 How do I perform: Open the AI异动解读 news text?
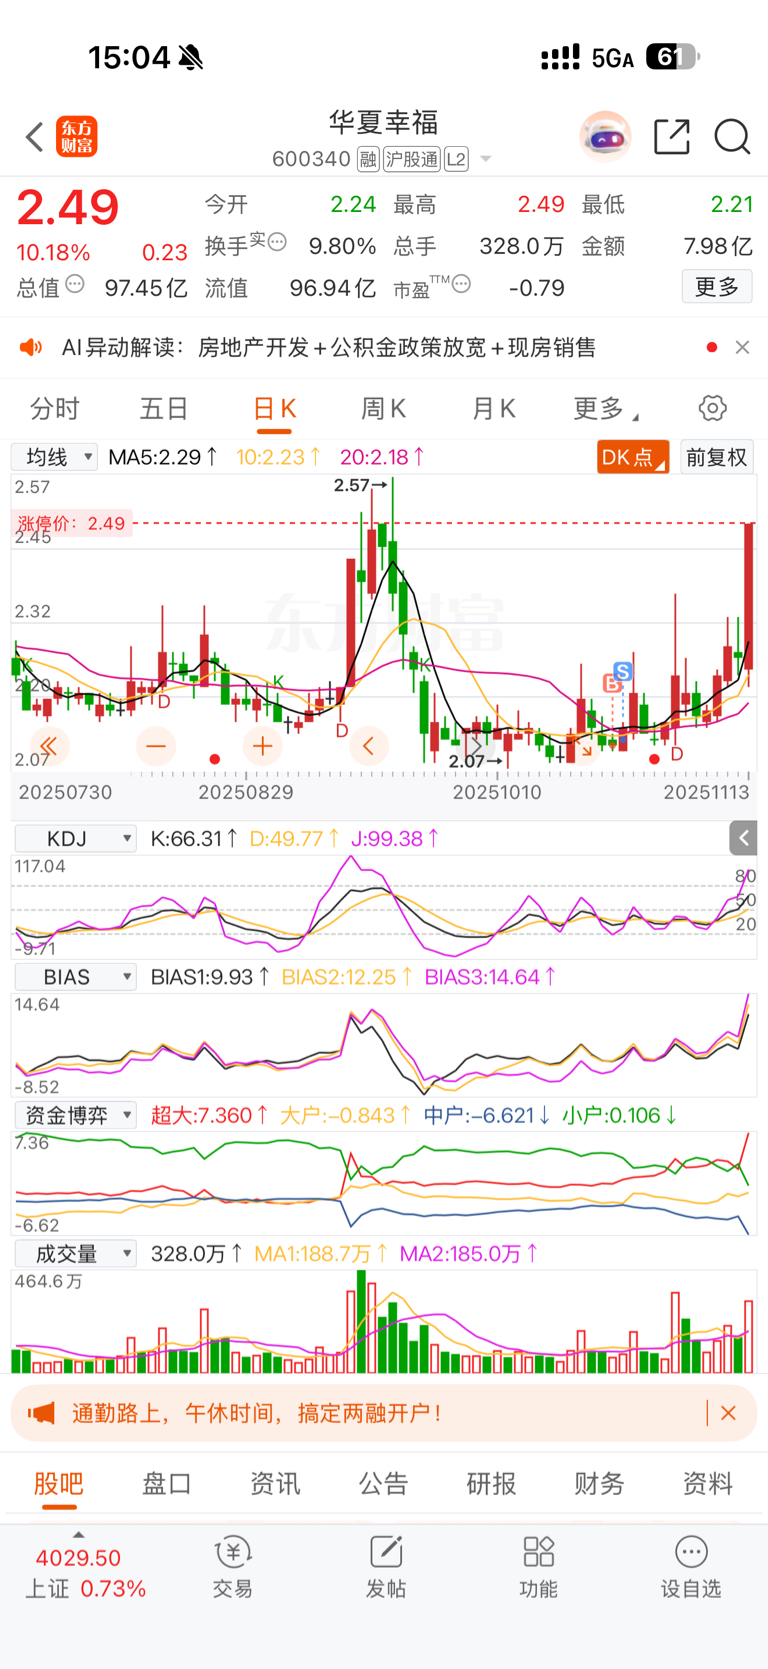329,347
